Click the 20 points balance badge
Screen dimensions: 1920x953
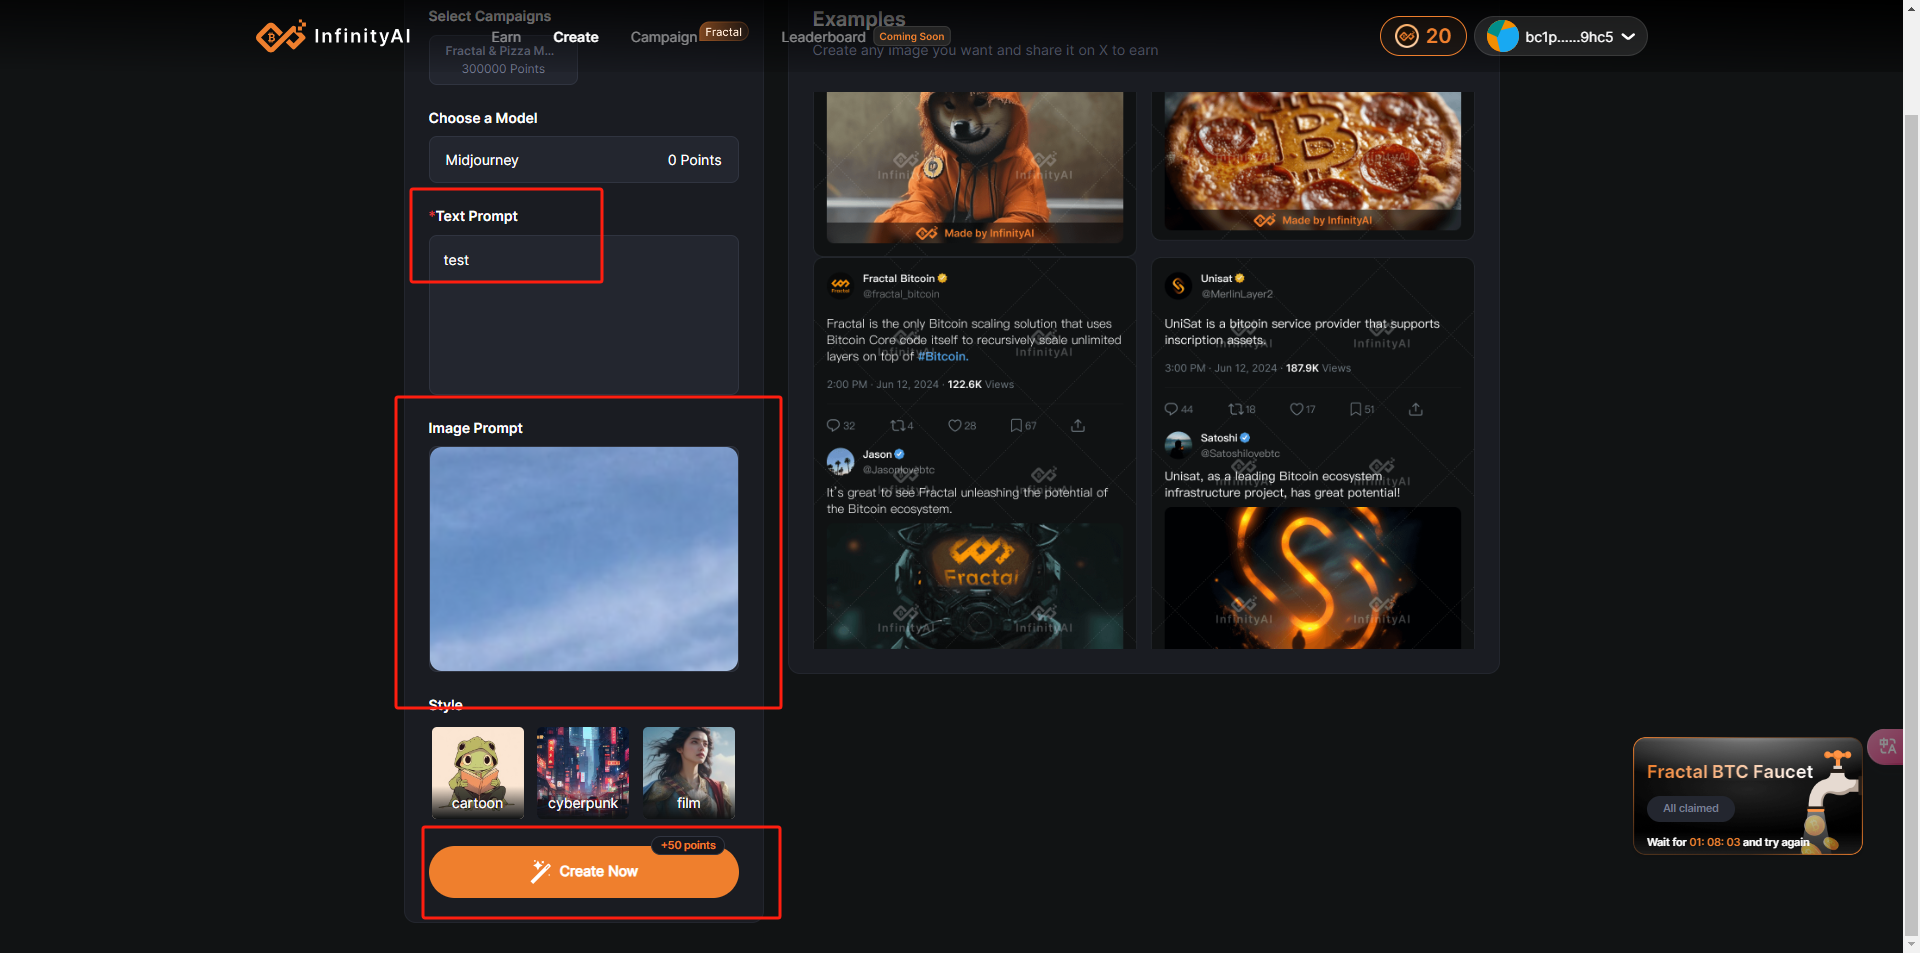tap(1423, 36)
